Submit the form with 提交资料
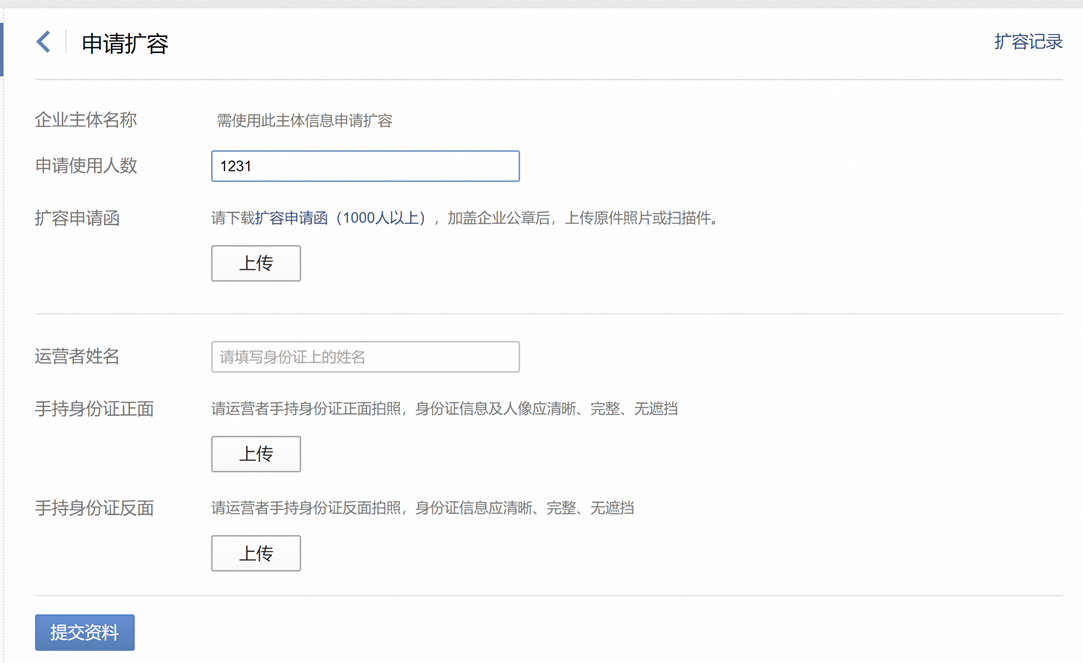Image resolution: width=1083 pixels, height=663 pixels. pyautogui.click(x=85, y=633)
